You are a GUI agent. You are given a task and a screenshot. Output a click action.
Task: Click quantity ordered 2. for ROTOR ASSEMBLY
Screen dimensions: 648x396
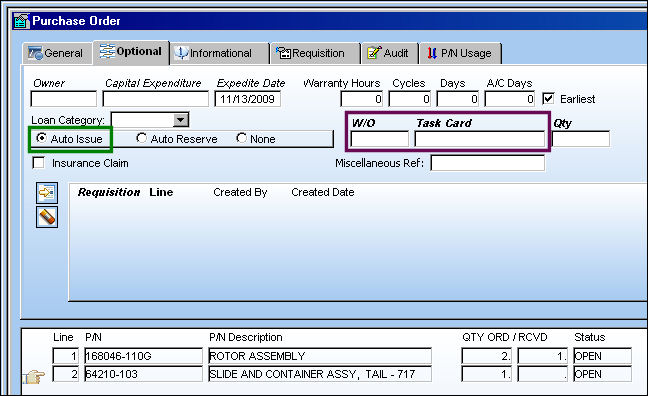click(x=486, y=356)
